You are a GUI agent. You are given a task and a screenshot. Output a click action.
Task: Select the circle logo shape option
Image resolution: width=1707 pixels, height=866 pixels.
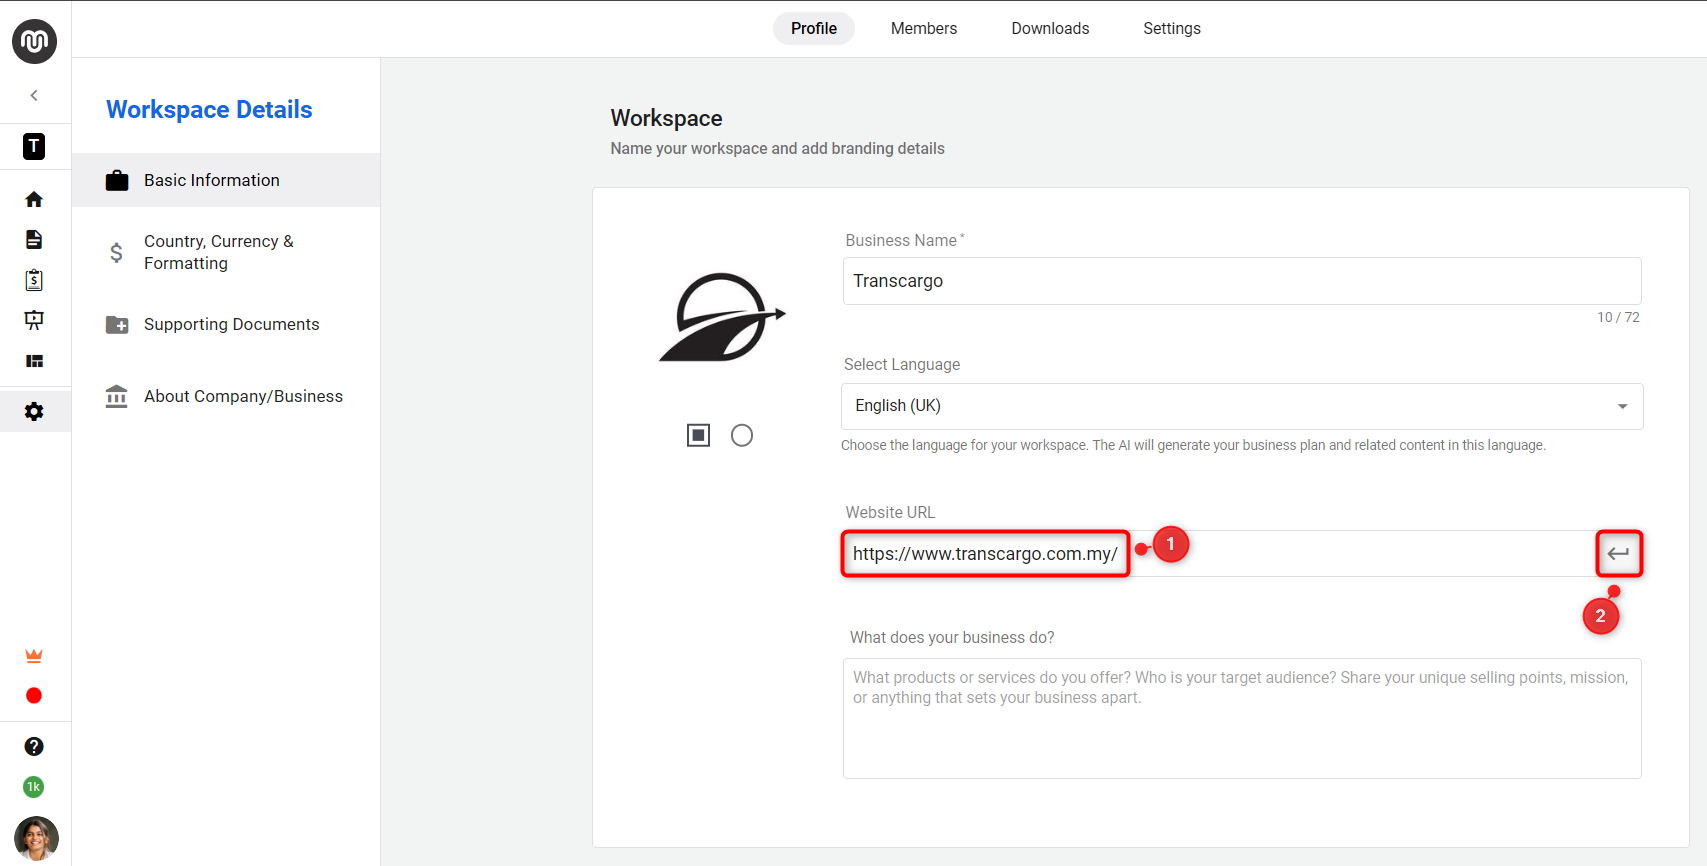coord(742,435)
